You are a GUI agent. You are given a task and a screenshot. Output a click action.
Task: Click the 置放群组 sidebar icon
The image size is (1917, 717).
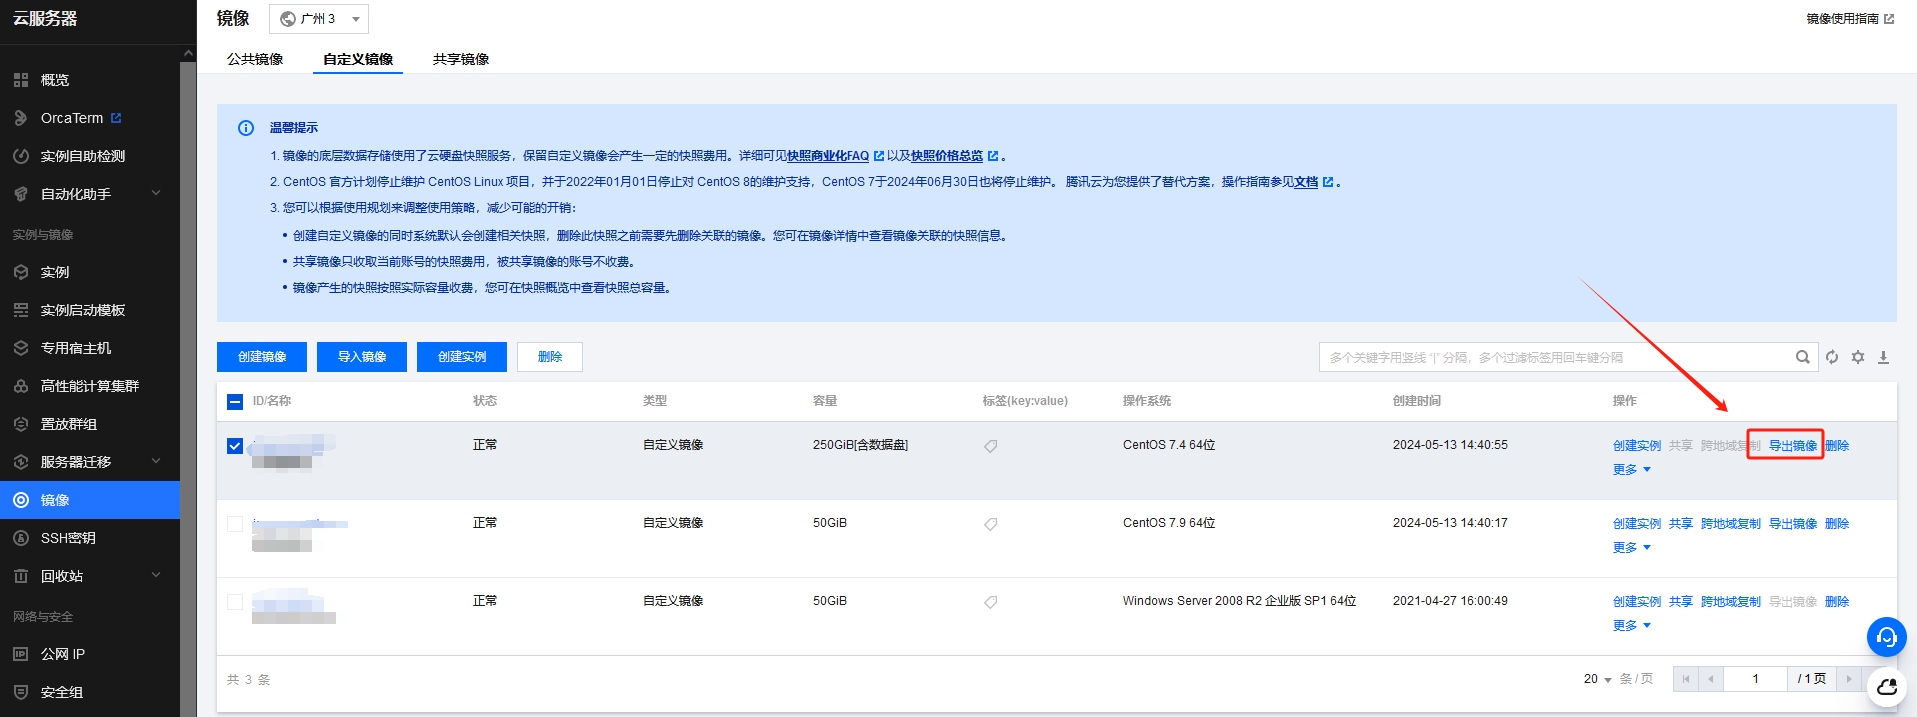click(21, 424)
